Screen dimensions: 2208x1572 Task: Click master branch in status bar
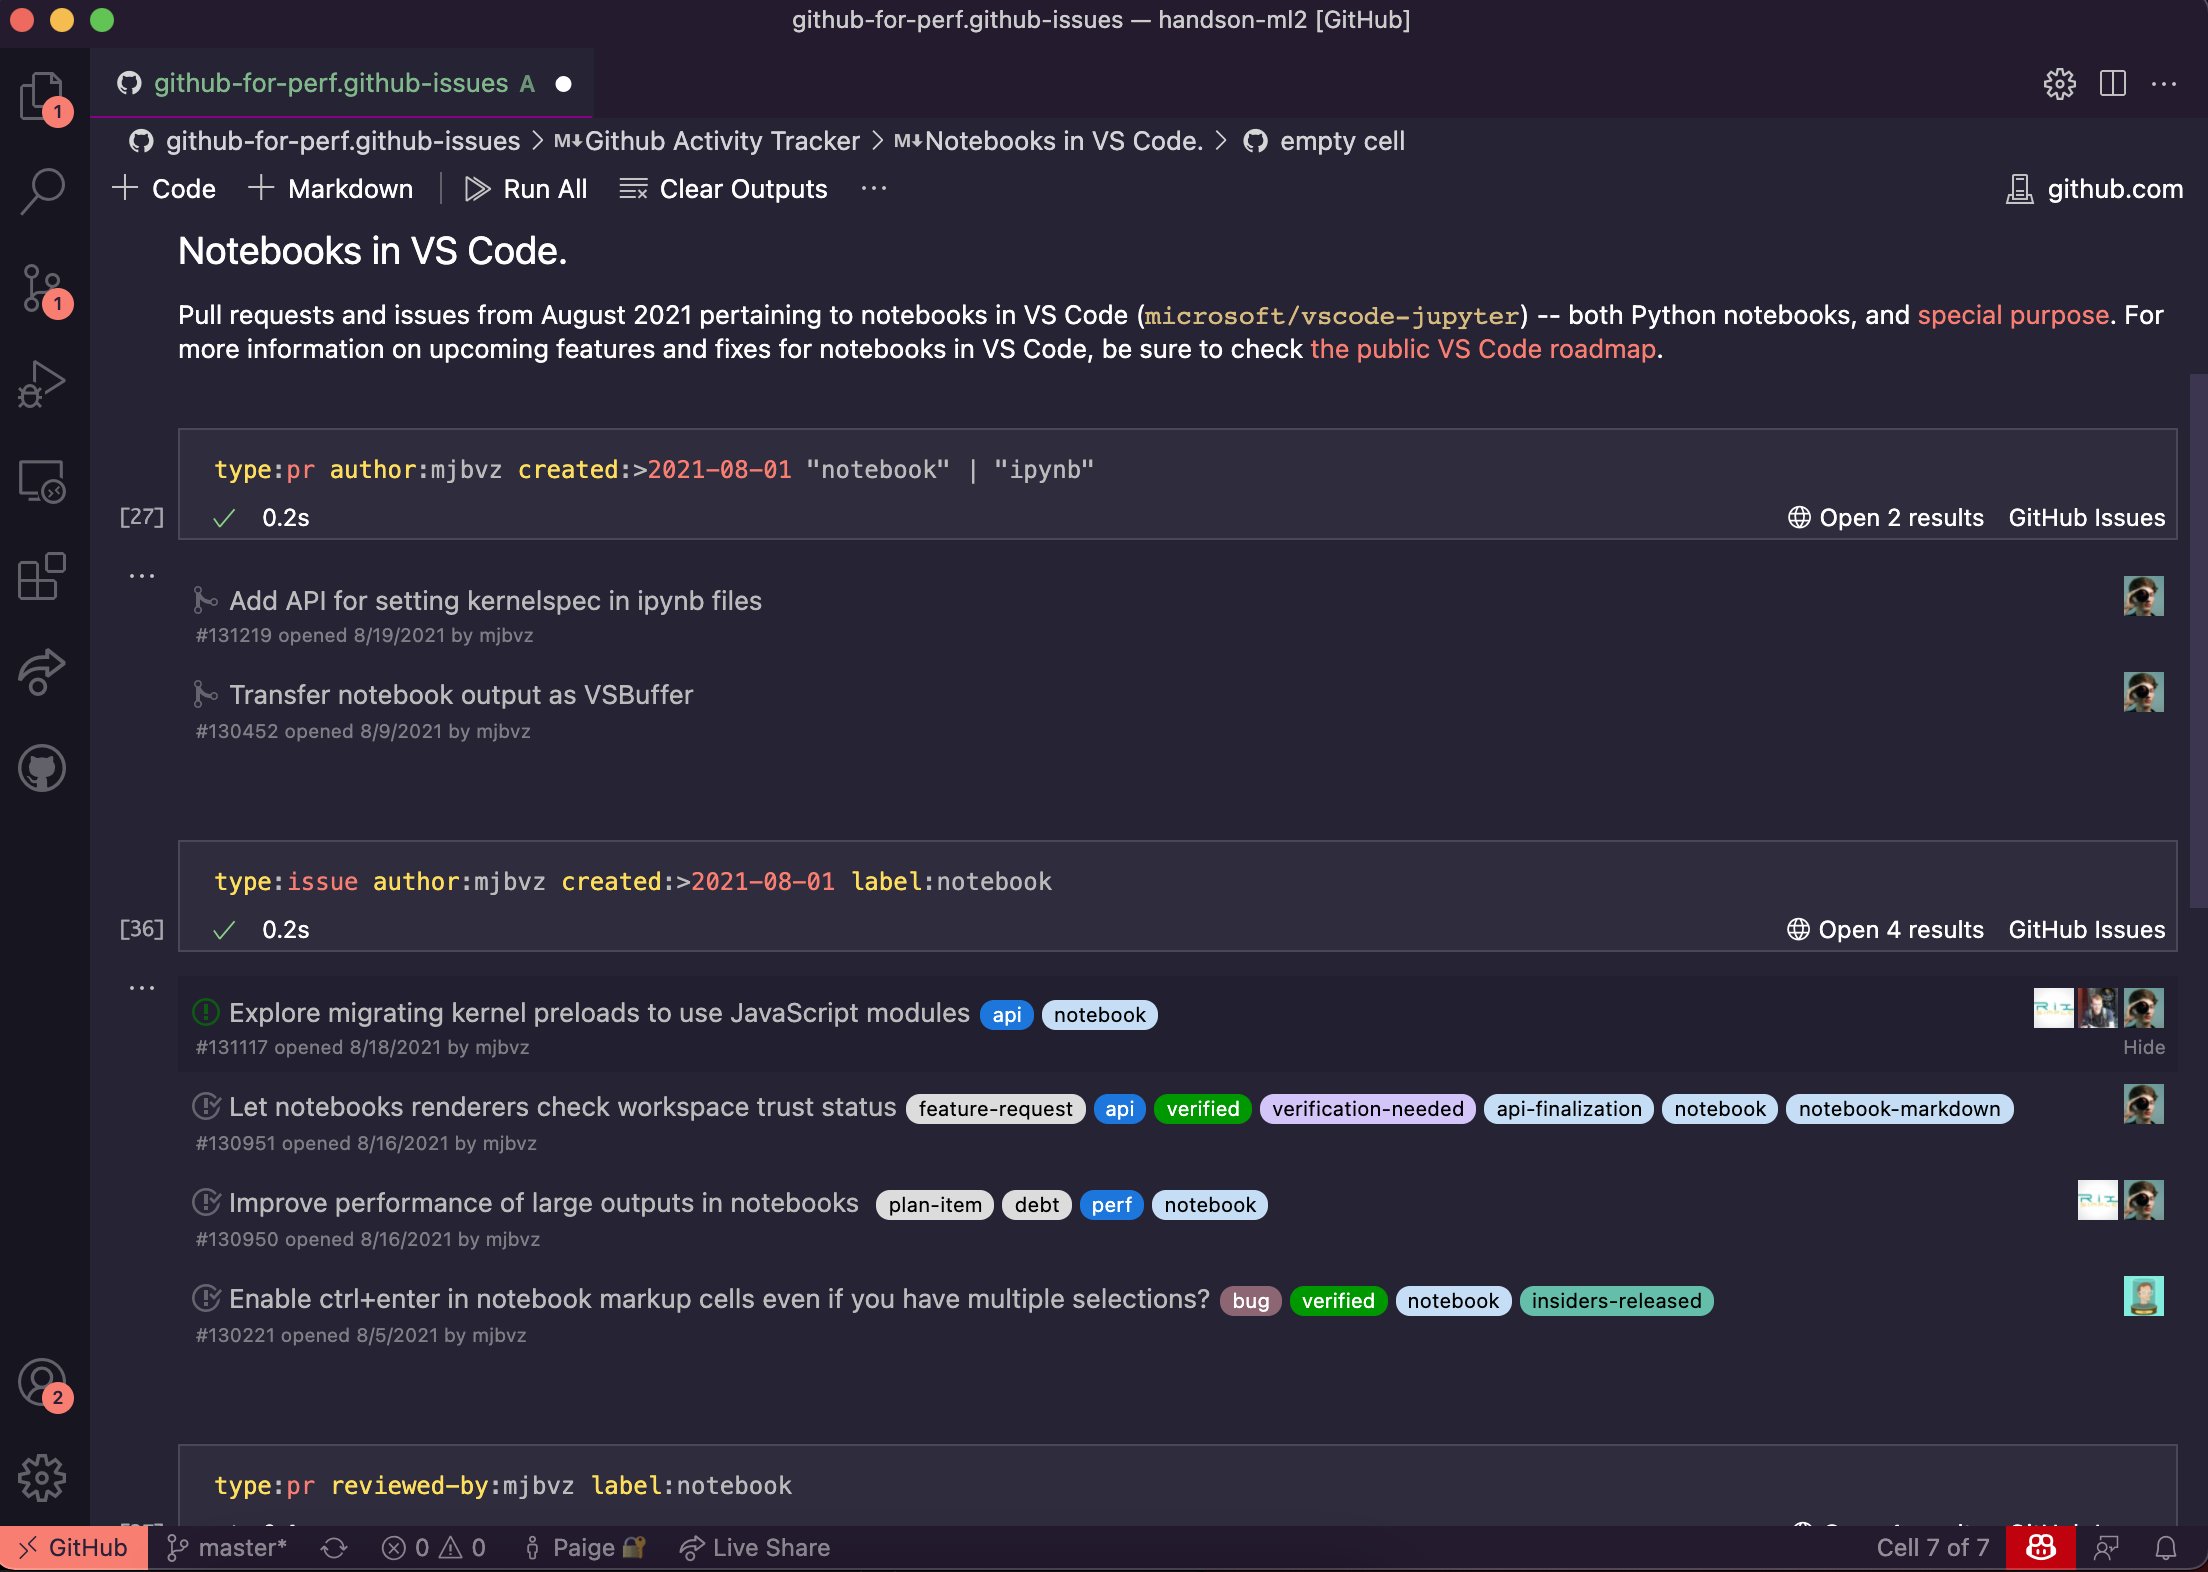point(228,1548)
